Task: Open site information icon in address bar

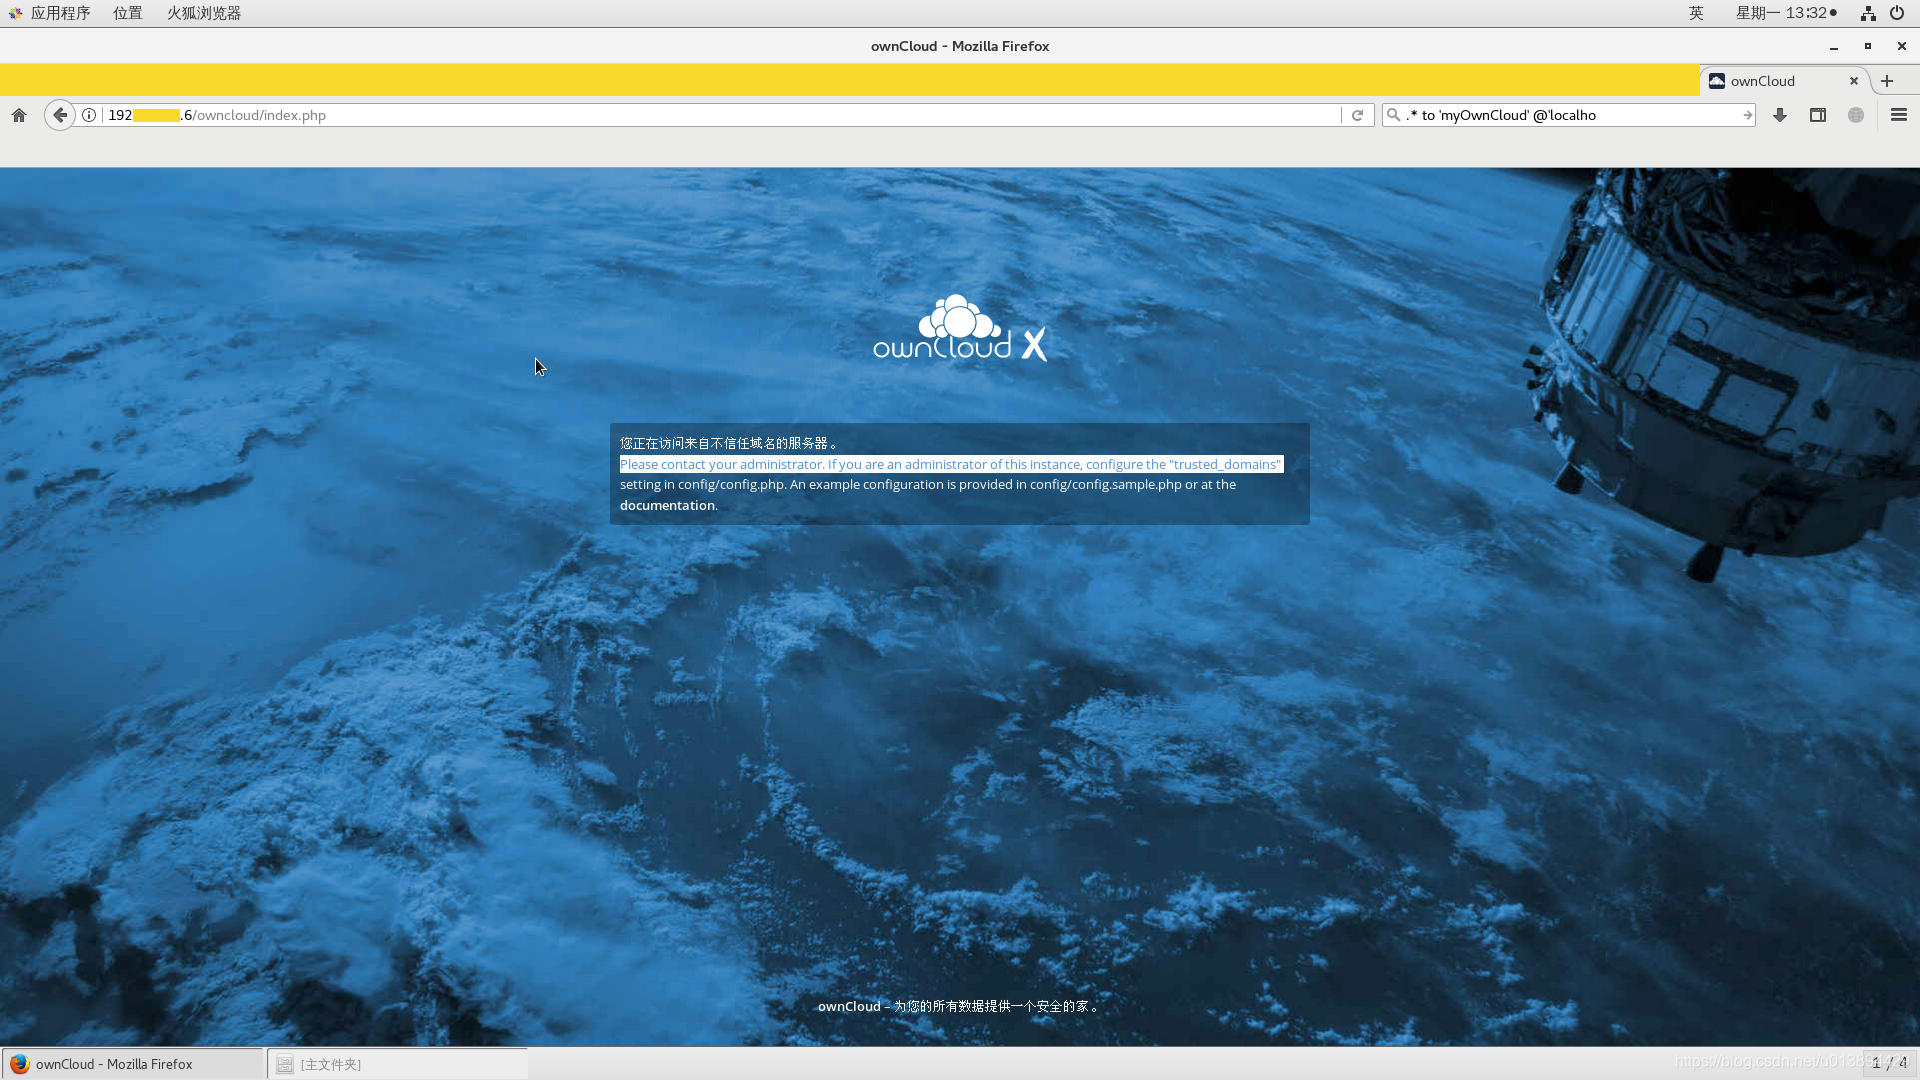Action: [89, 115]
